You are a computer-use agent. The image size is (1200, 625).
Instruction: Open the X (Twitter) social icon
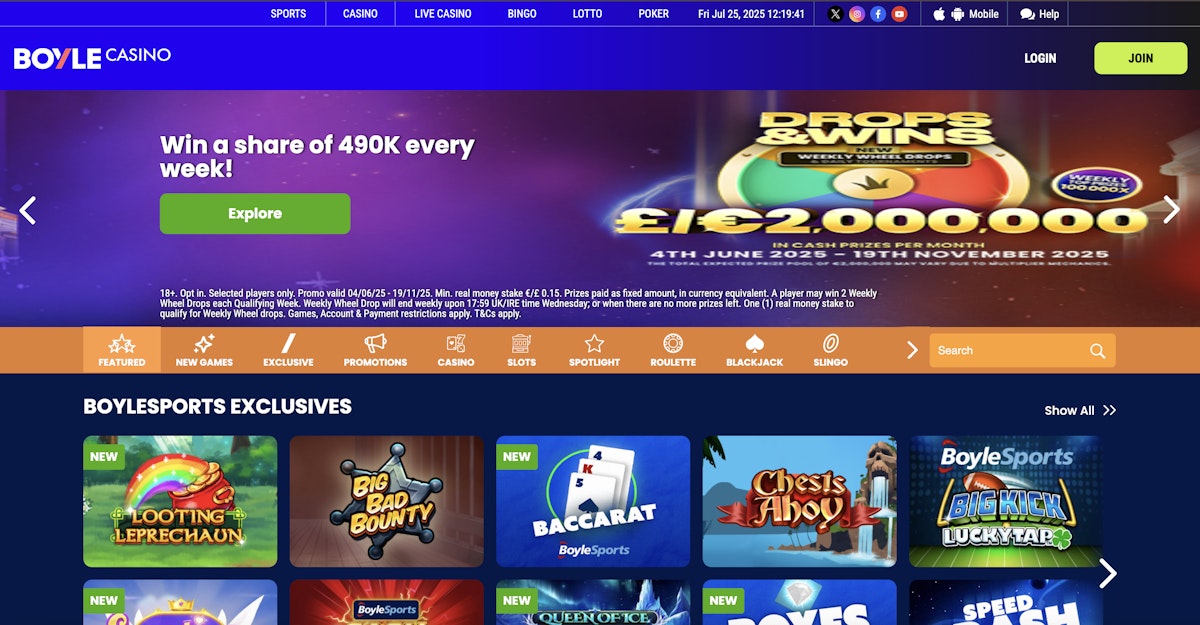(x=836, y=14)
